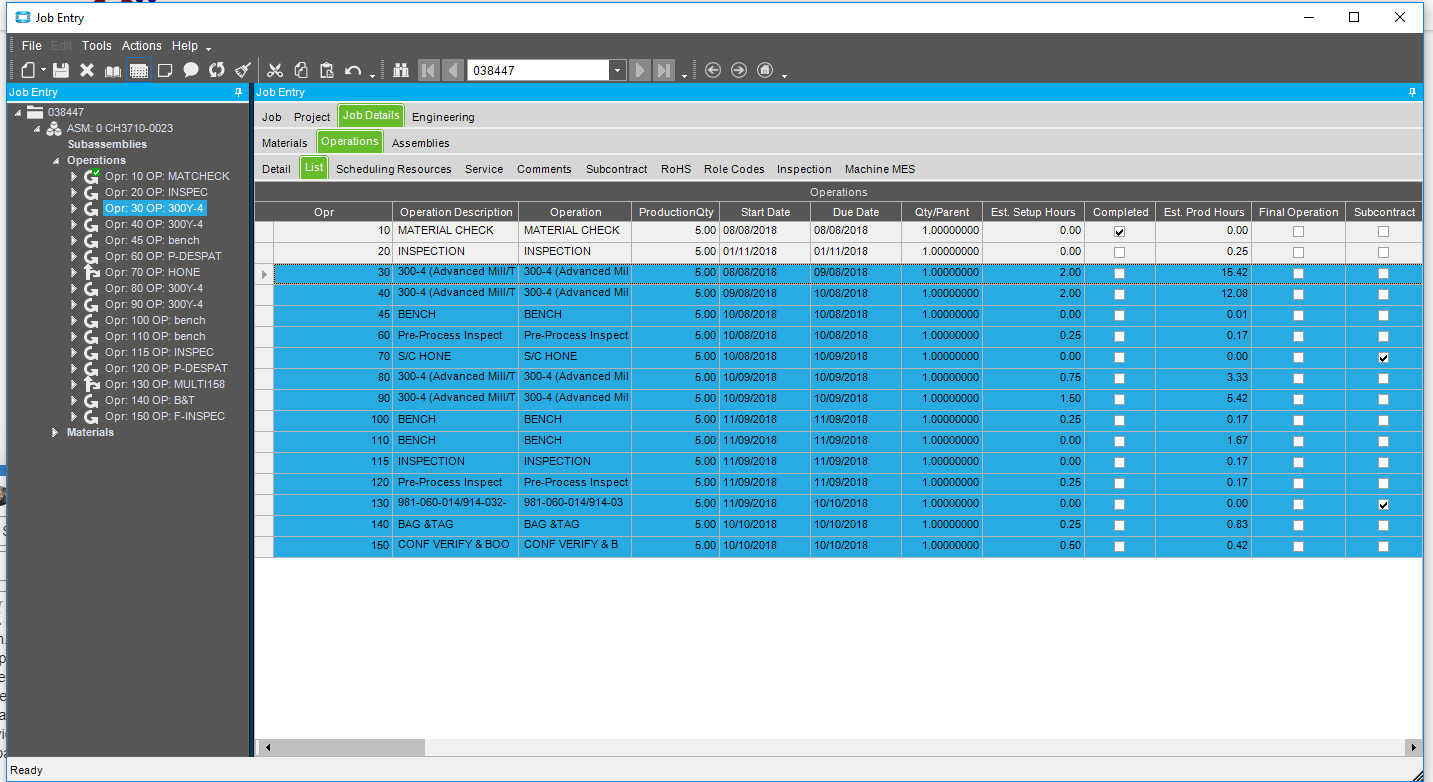Toggle Completed checkbox for BAG &TAG row
Image resolution: width=1433 pixels, height=782 pixels.
(x=1119, y=525)
